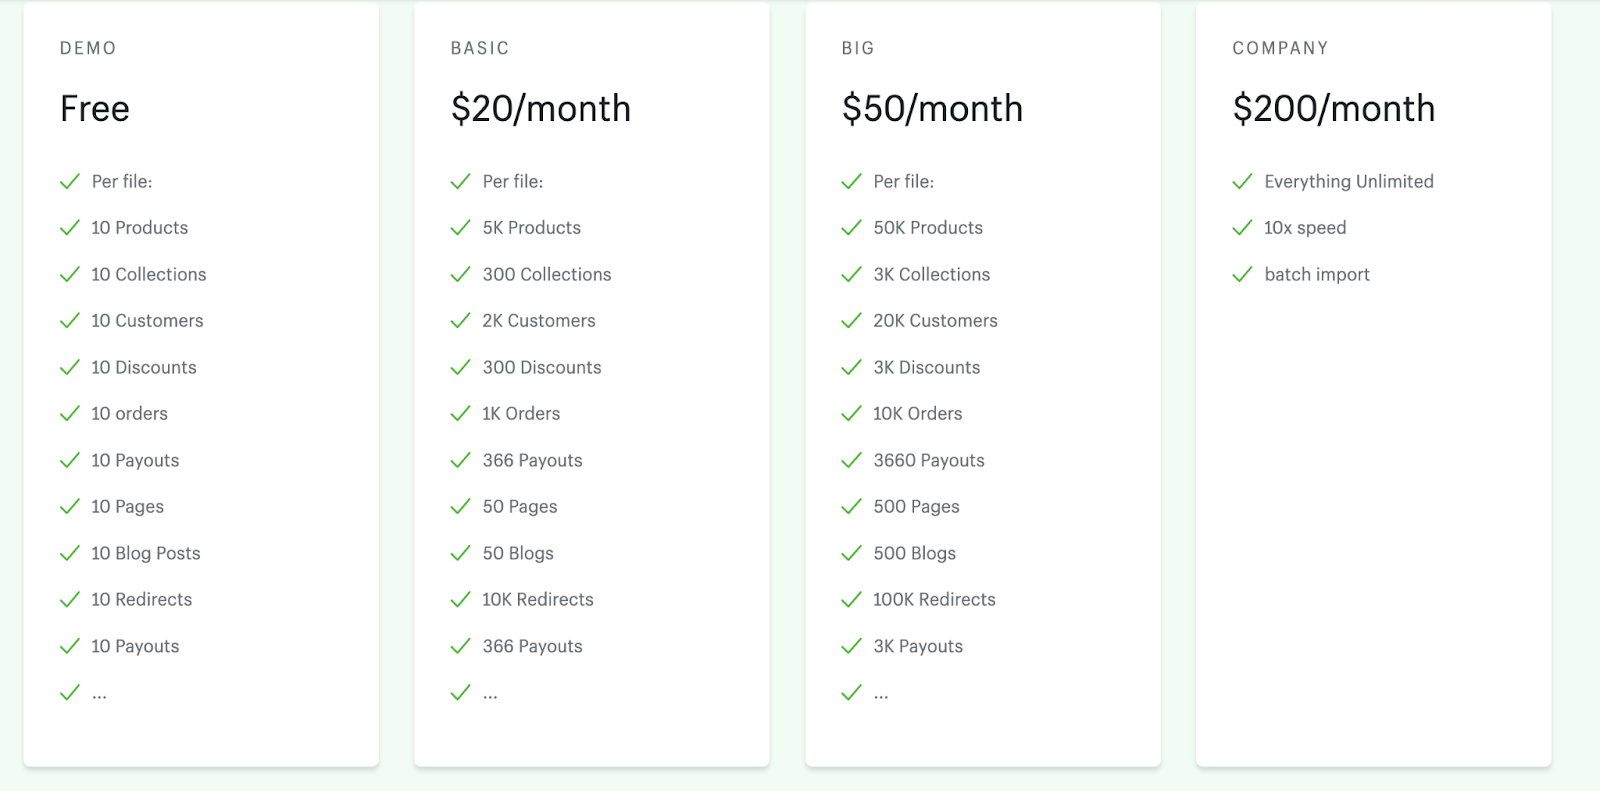Click the checkmark beside "10x speed"
This screenshot has width=1600, height=791.
click(1242, 228)
